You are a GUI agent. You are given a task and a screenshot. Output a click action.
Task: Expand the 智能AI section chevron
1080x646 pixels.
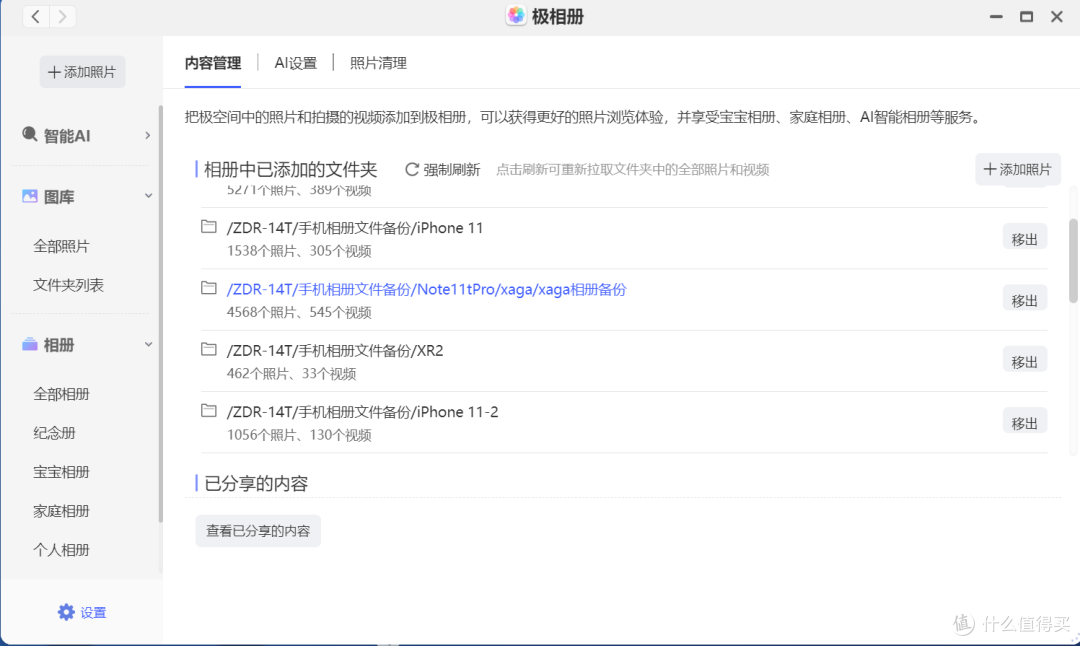click(x=147, y=136)
